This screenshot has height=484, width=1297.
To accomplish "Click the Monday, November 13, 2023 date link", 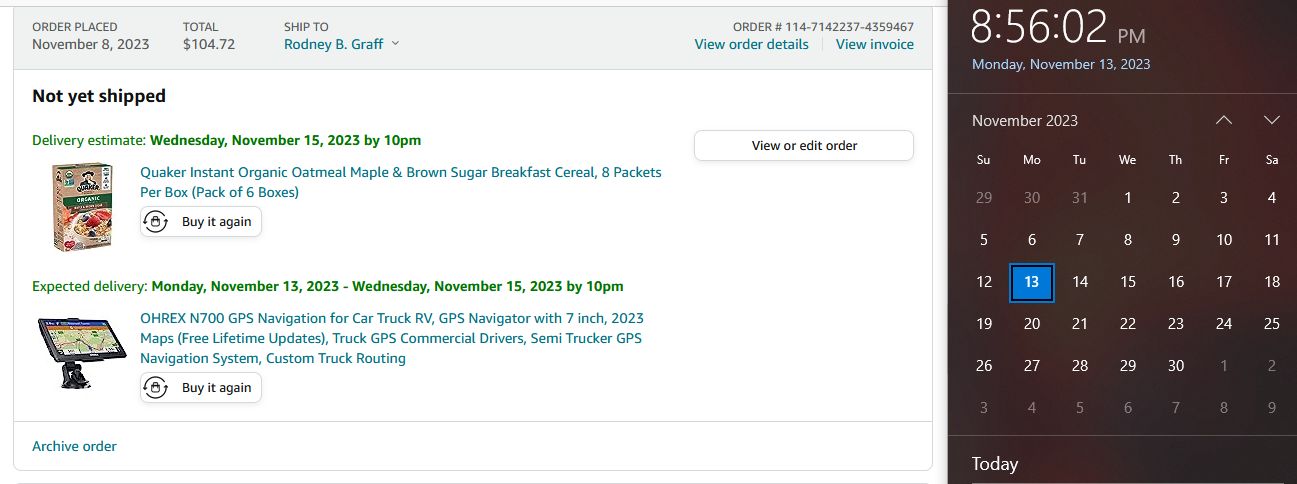I will point(1061,64).
